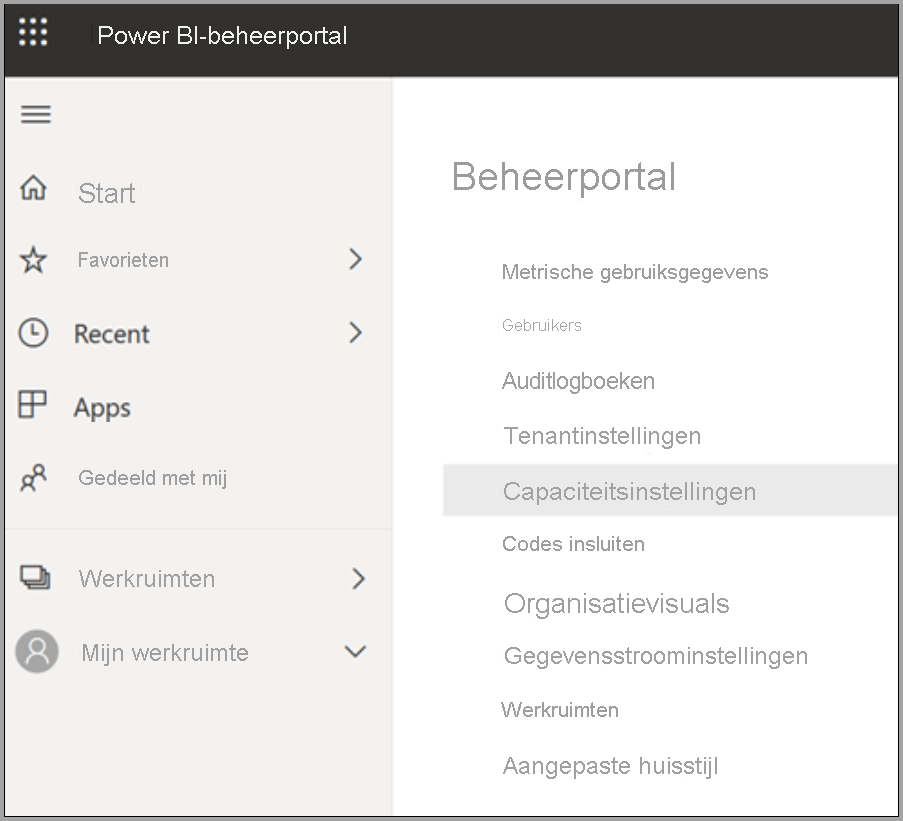
Task: Open Auditlogboeken
Action: pos(578,381)
